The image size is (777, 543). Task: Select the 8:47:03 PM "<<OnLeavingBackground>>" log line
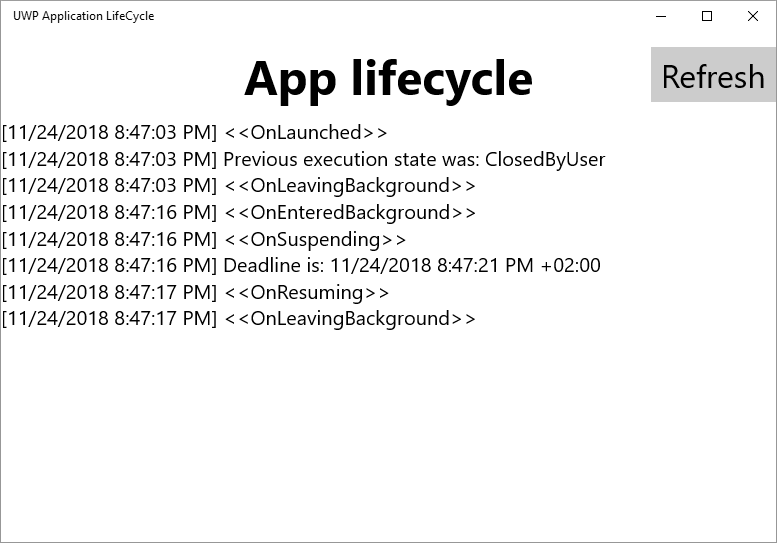click(x=238, y=186)
